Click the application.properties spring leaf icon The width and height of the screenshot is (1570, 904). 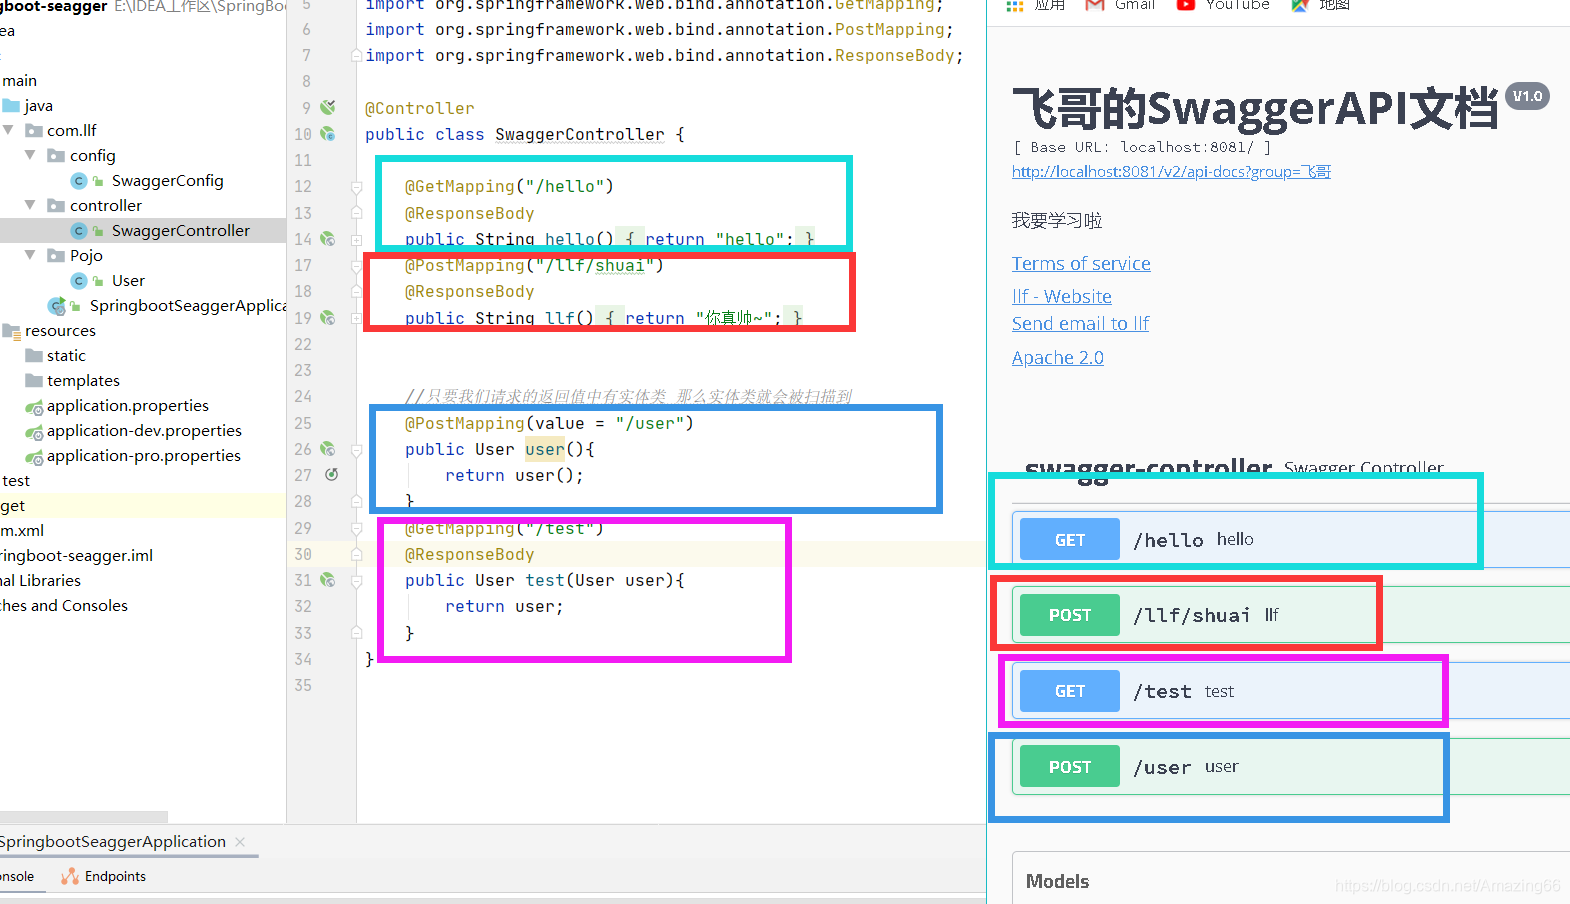[34, 407]
